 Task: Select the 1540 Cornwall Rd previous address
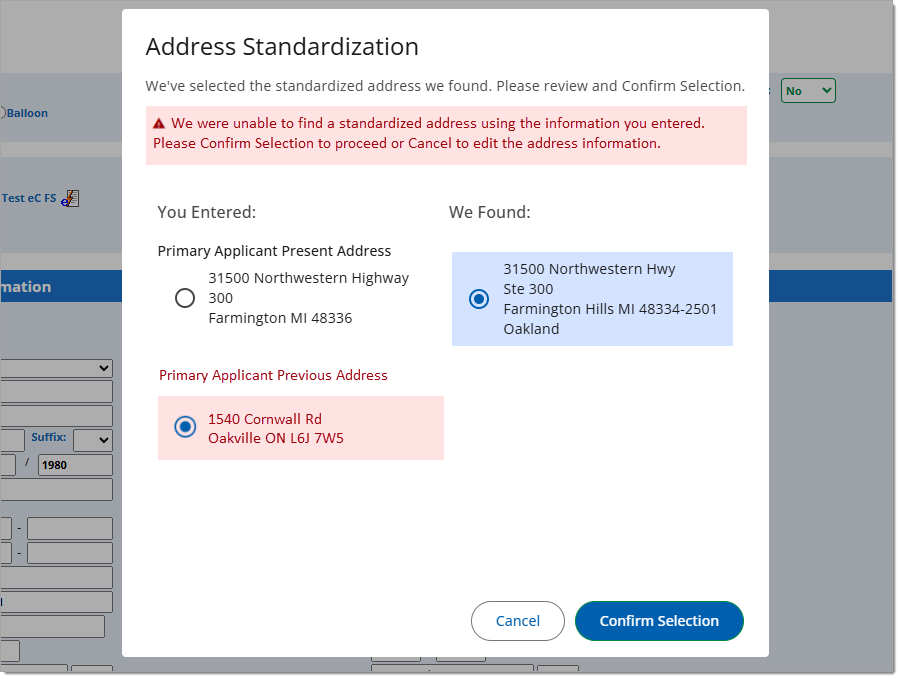pyautogui.click(x=185, y=427)
